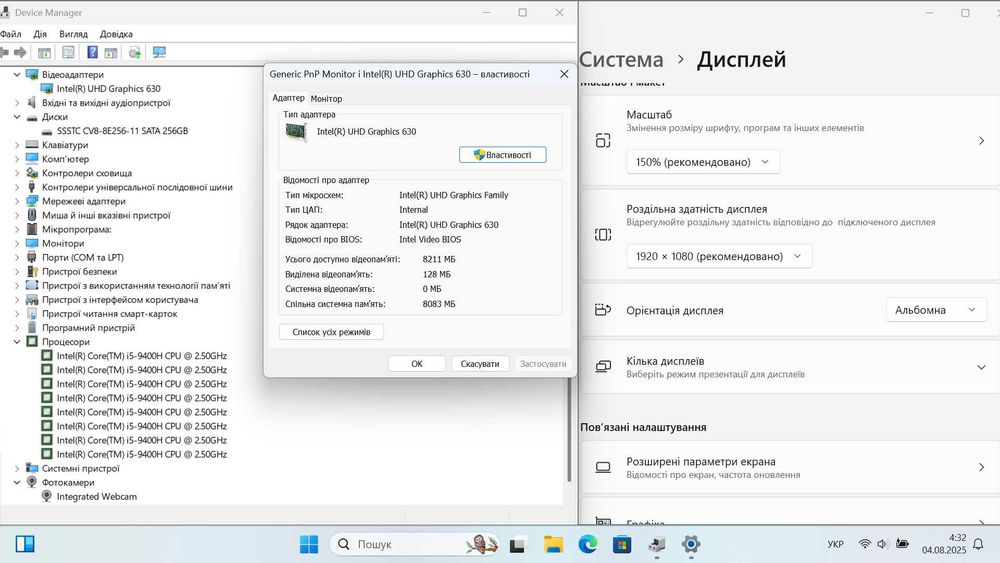This screenshot has width=1000, height=563.
Task: Open the Альбомна orientation dropdown
Action: [936, 310]
